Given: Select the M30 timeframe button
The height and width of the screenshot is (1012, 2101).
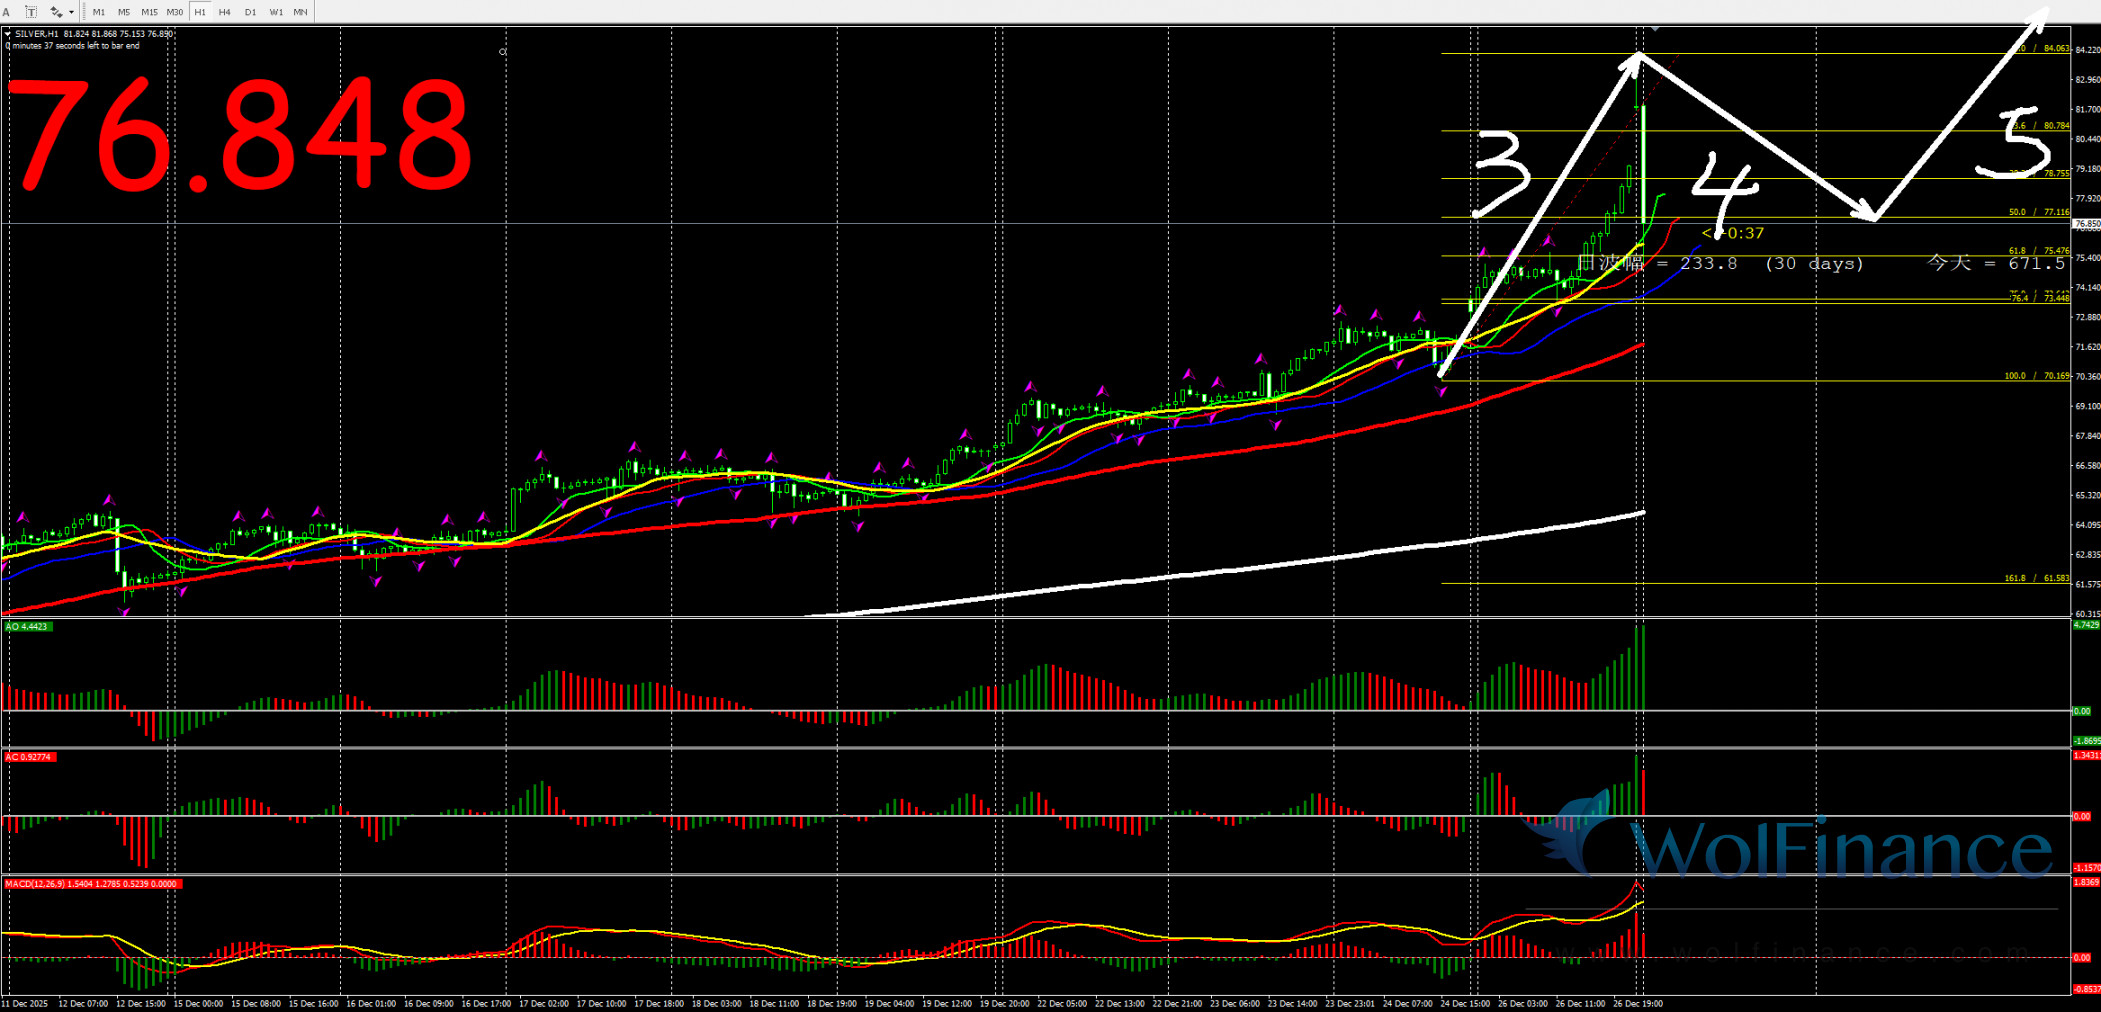Looking at the screenshot, I should click(175, 12).
